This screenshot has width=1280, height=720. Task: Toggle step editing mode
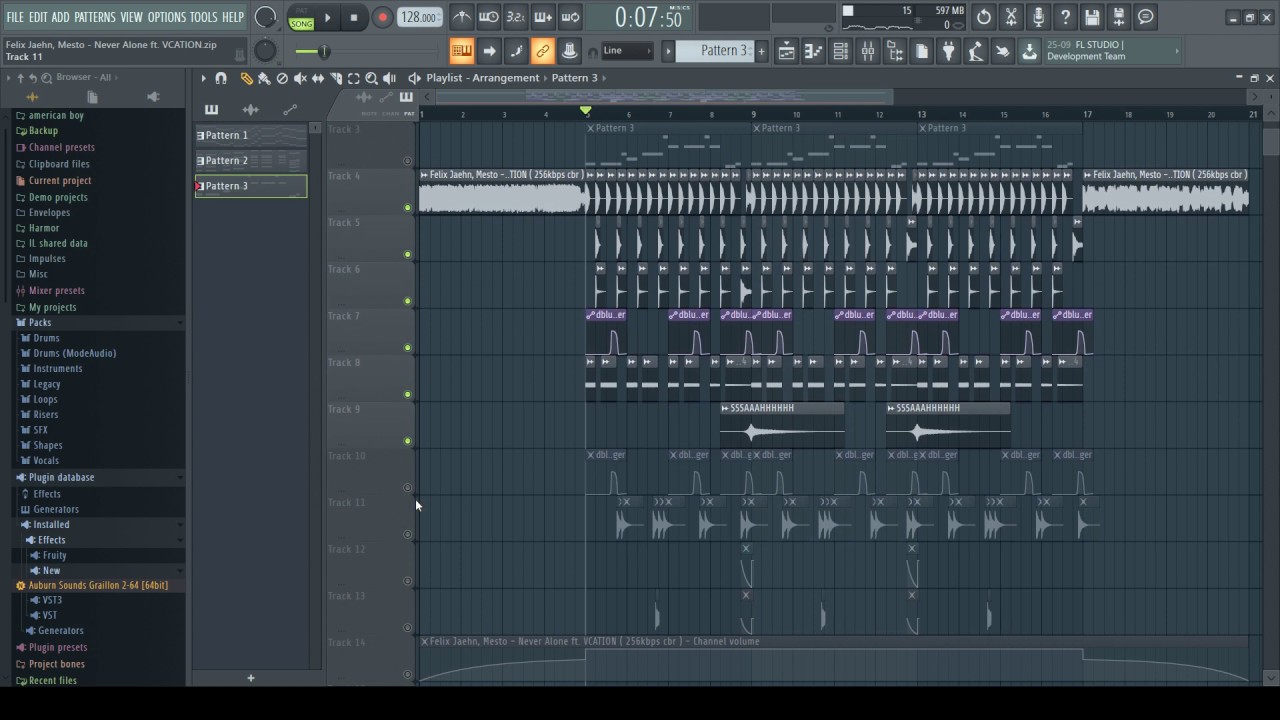516,51
